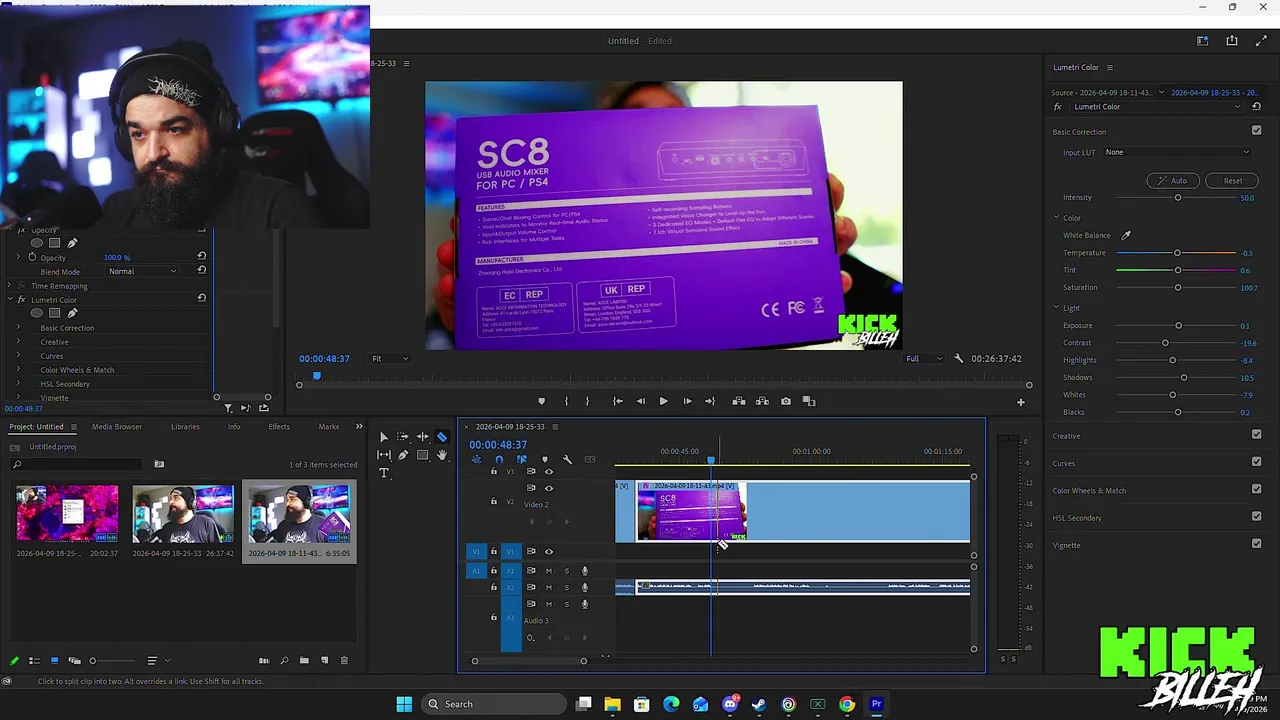Image resolution: width=1280 pixels, height=720 pixels.
Task: Click Auto button in Lumetri
Action: click(x=1172, y=181)
